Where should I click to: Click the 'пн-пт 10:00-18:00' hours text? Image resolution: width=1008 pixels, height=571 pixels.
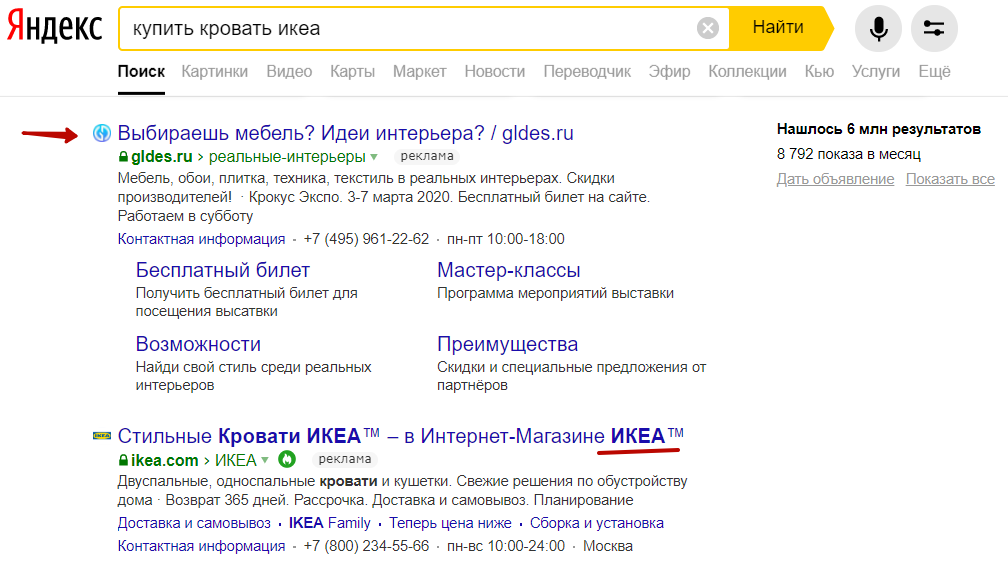506,239
